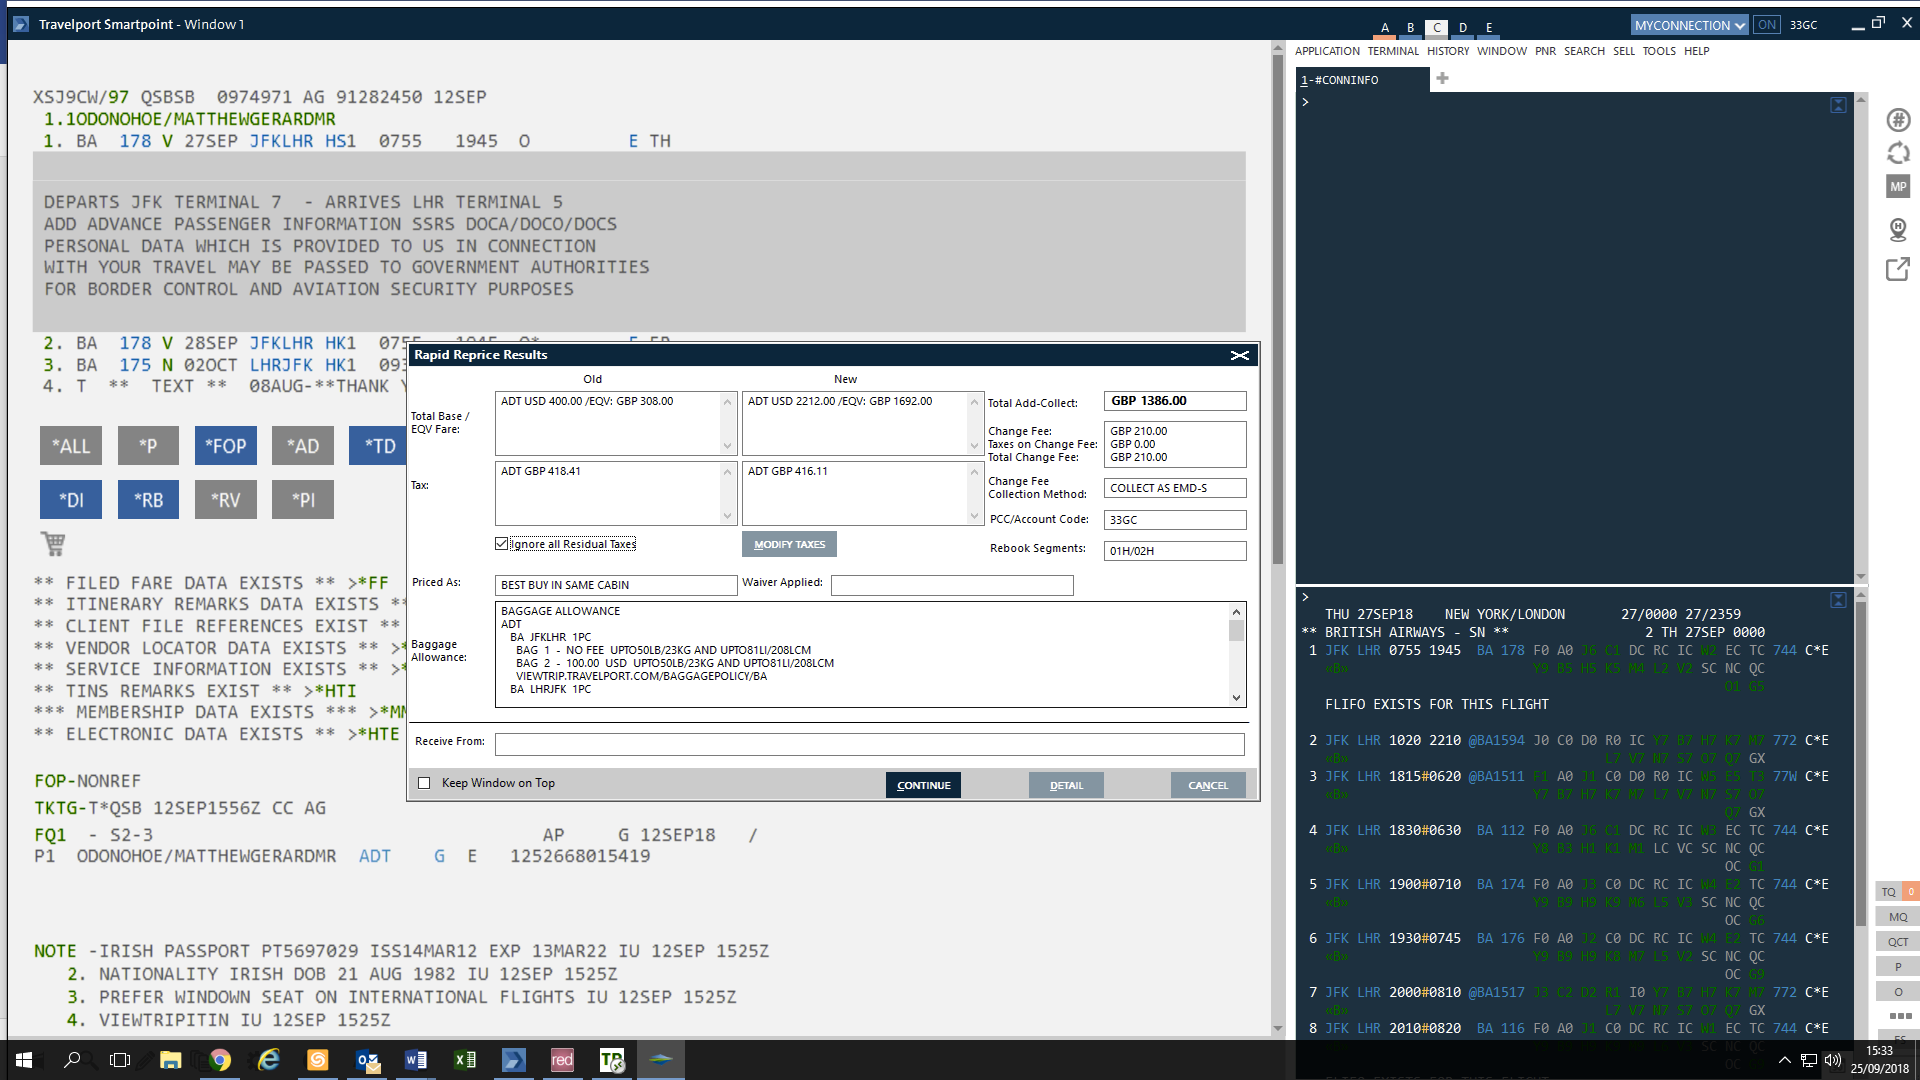The height and width of the screenshot is (1080, 1920).
Task: Open Windows Start menu
Action: 24,1060
